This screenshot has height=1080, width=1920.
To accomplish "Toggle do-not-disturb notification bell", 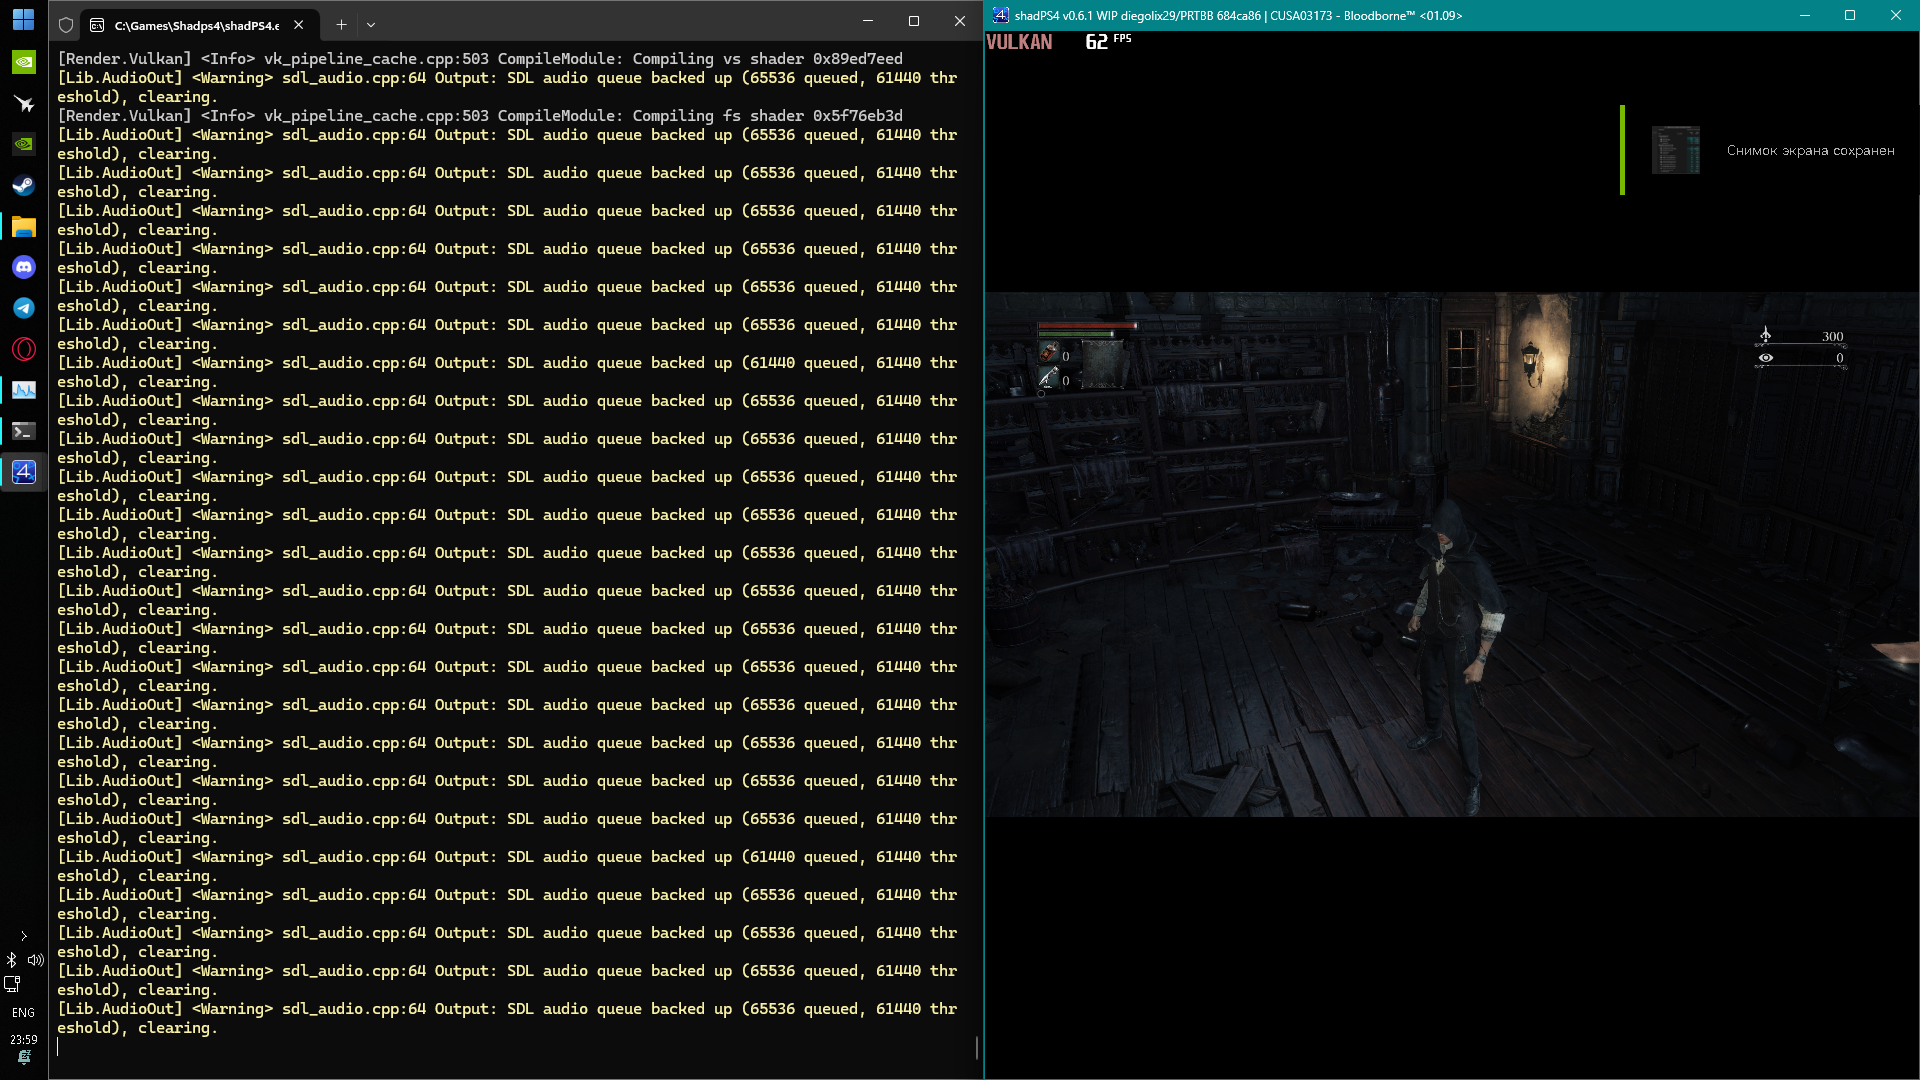I will [x=23, y=1058].
